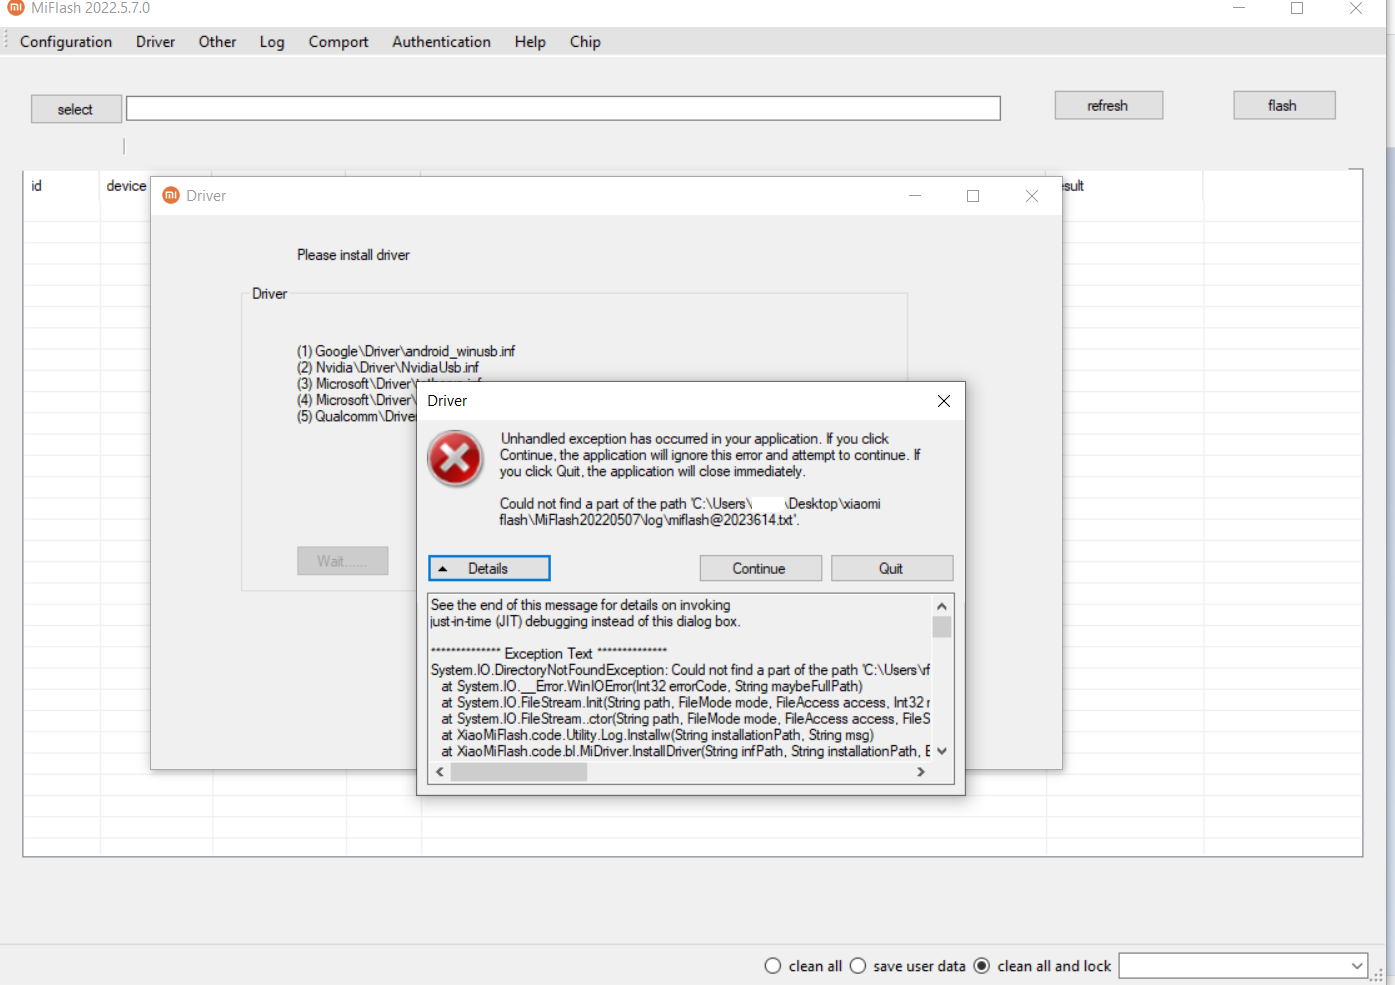Click the 'Could not find a part of the path' message

(x=690, y=512)
